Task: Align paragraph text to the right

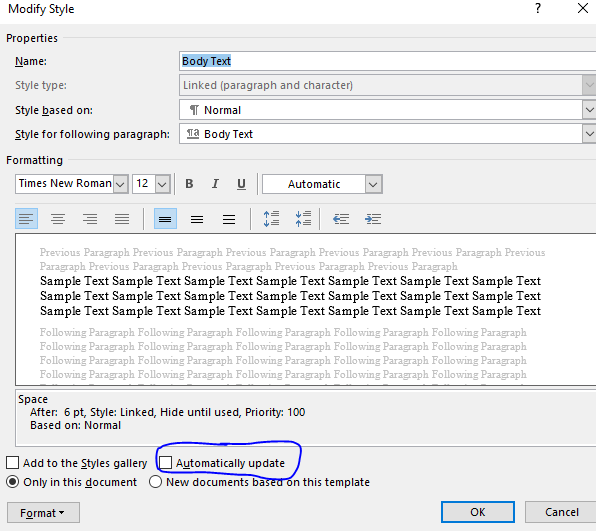Action: point(90,219)
